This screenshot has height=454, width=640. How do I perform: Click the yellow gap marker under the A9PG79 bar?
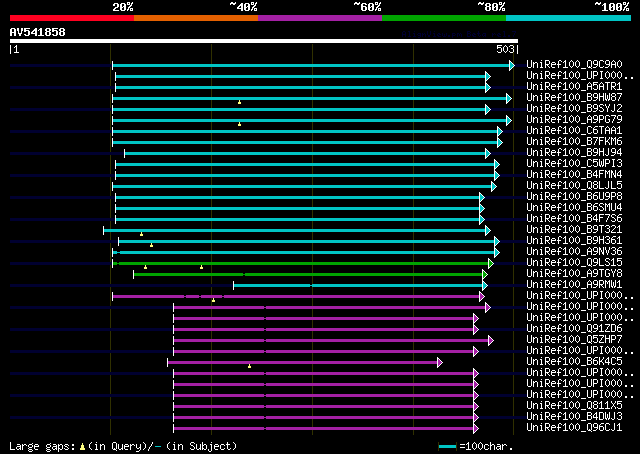coord(240,124)
